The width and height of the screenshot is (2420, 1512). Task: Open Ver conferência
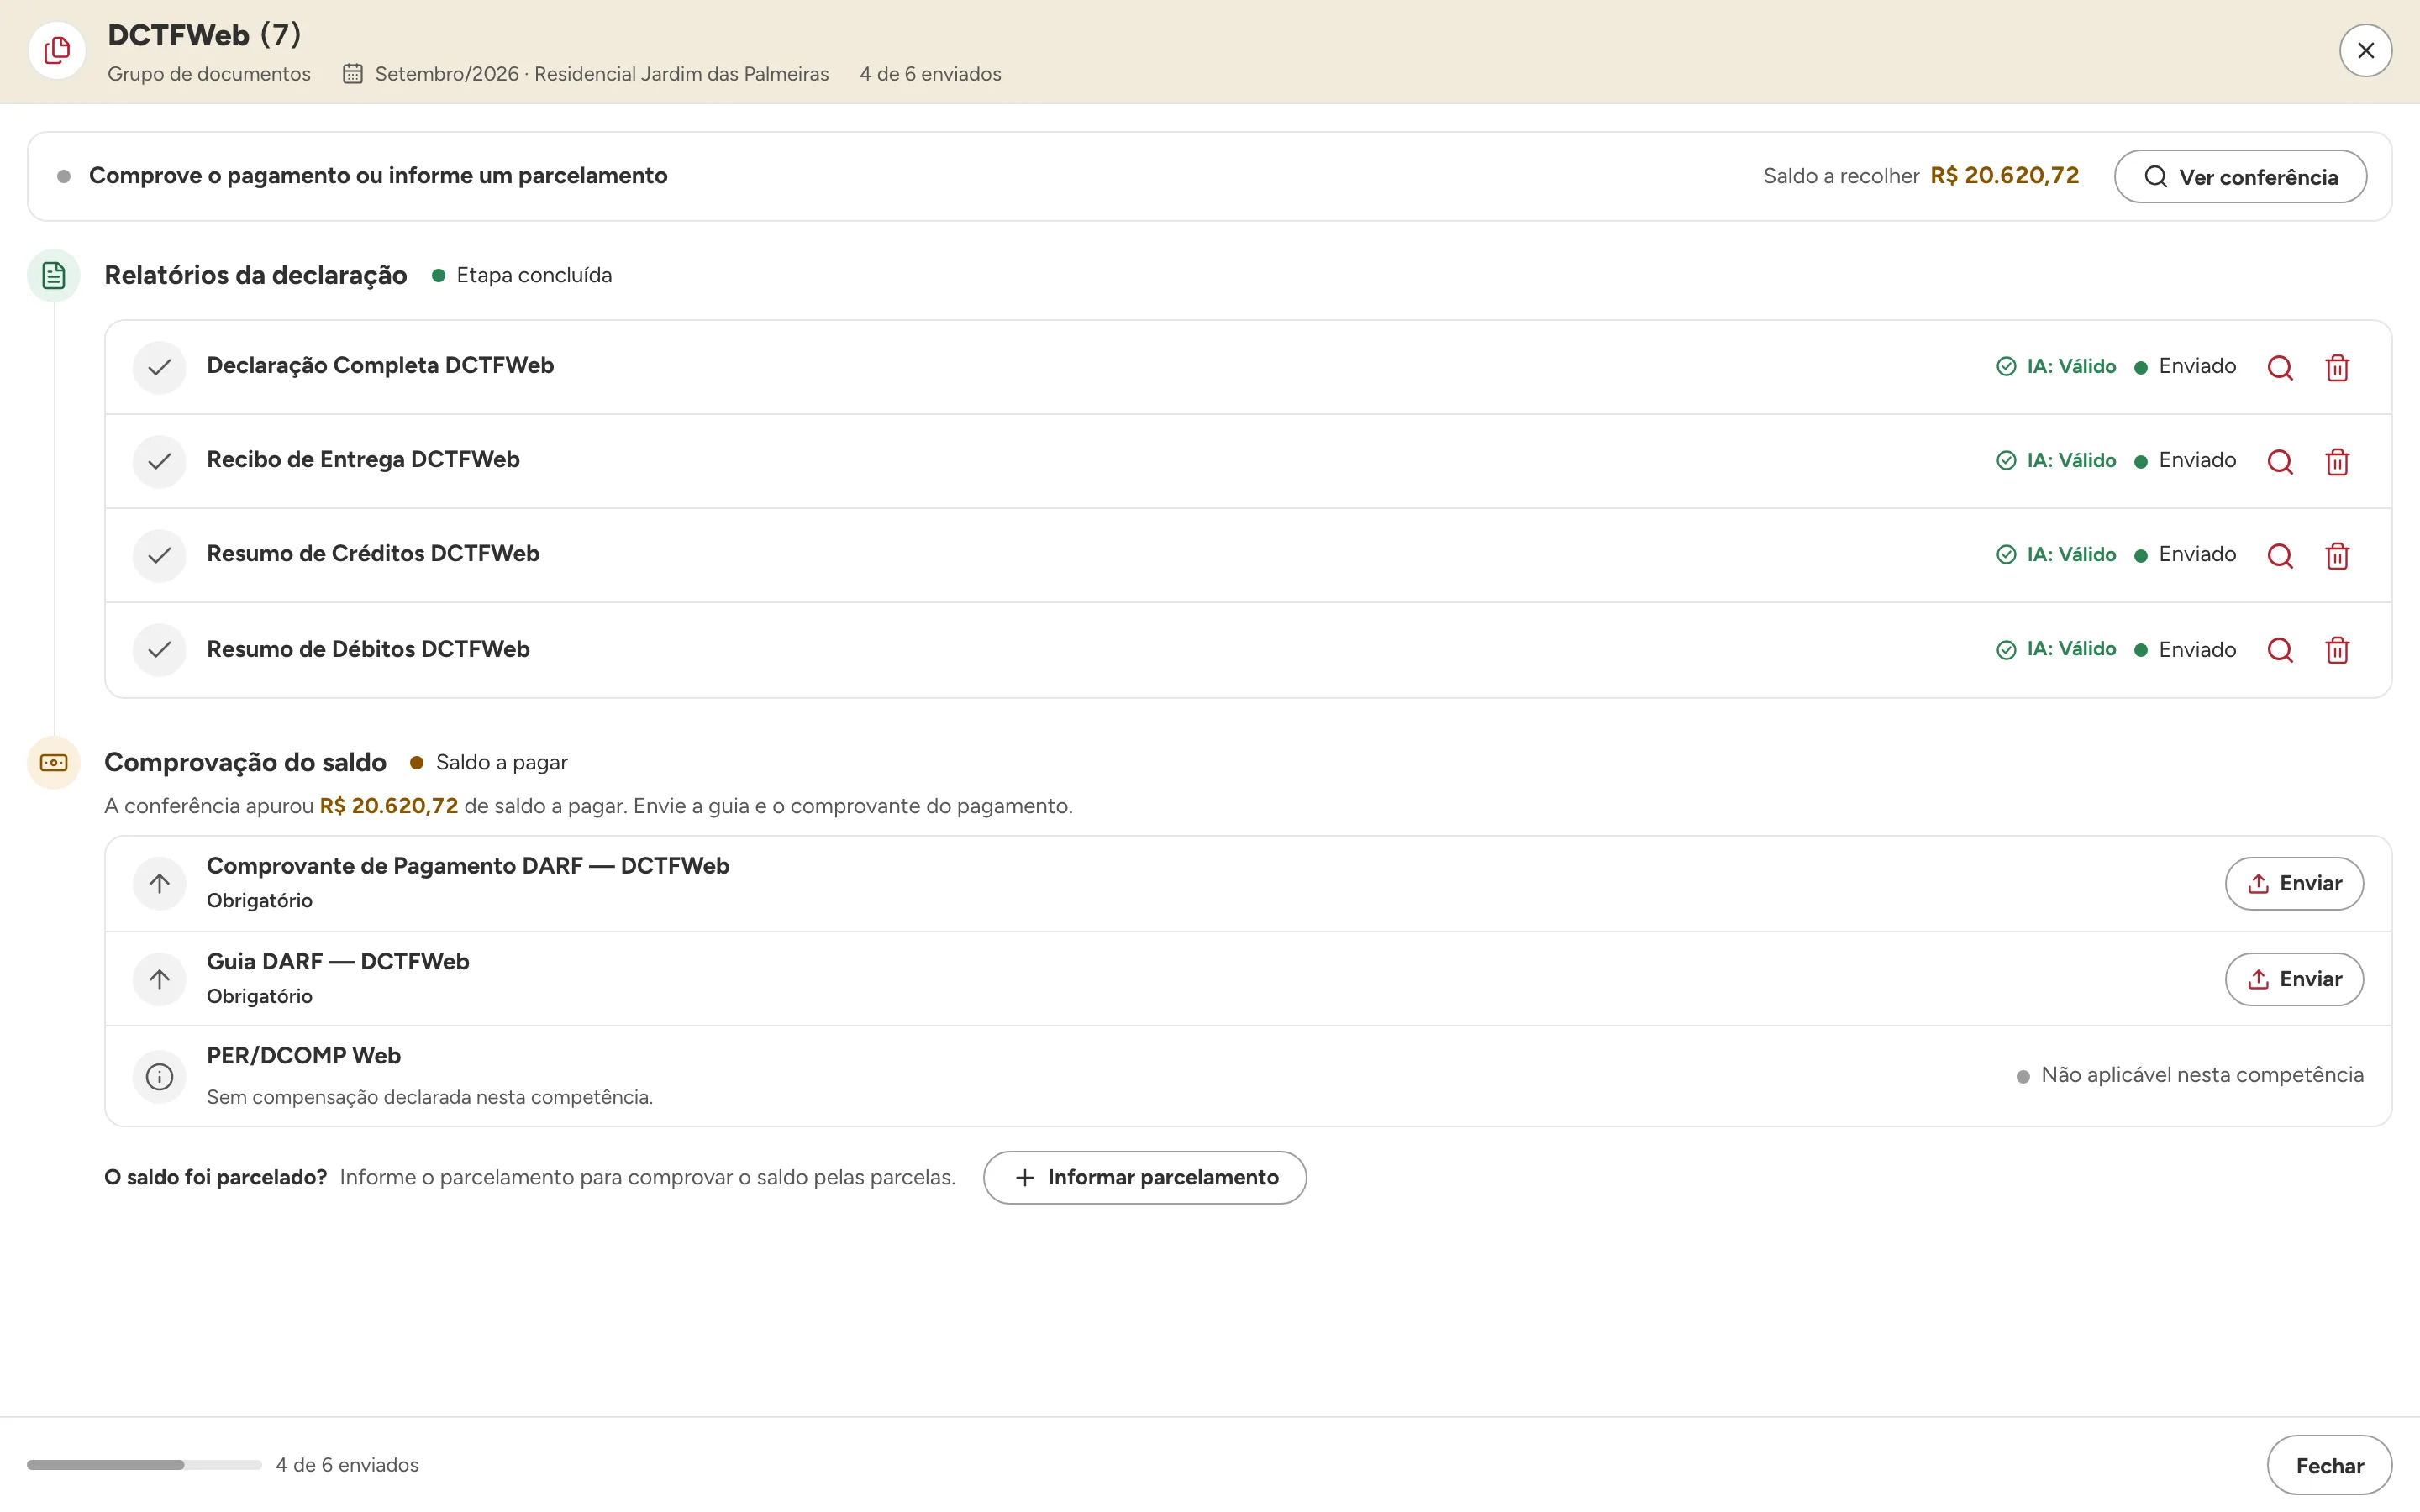(x=2240, y=177)
